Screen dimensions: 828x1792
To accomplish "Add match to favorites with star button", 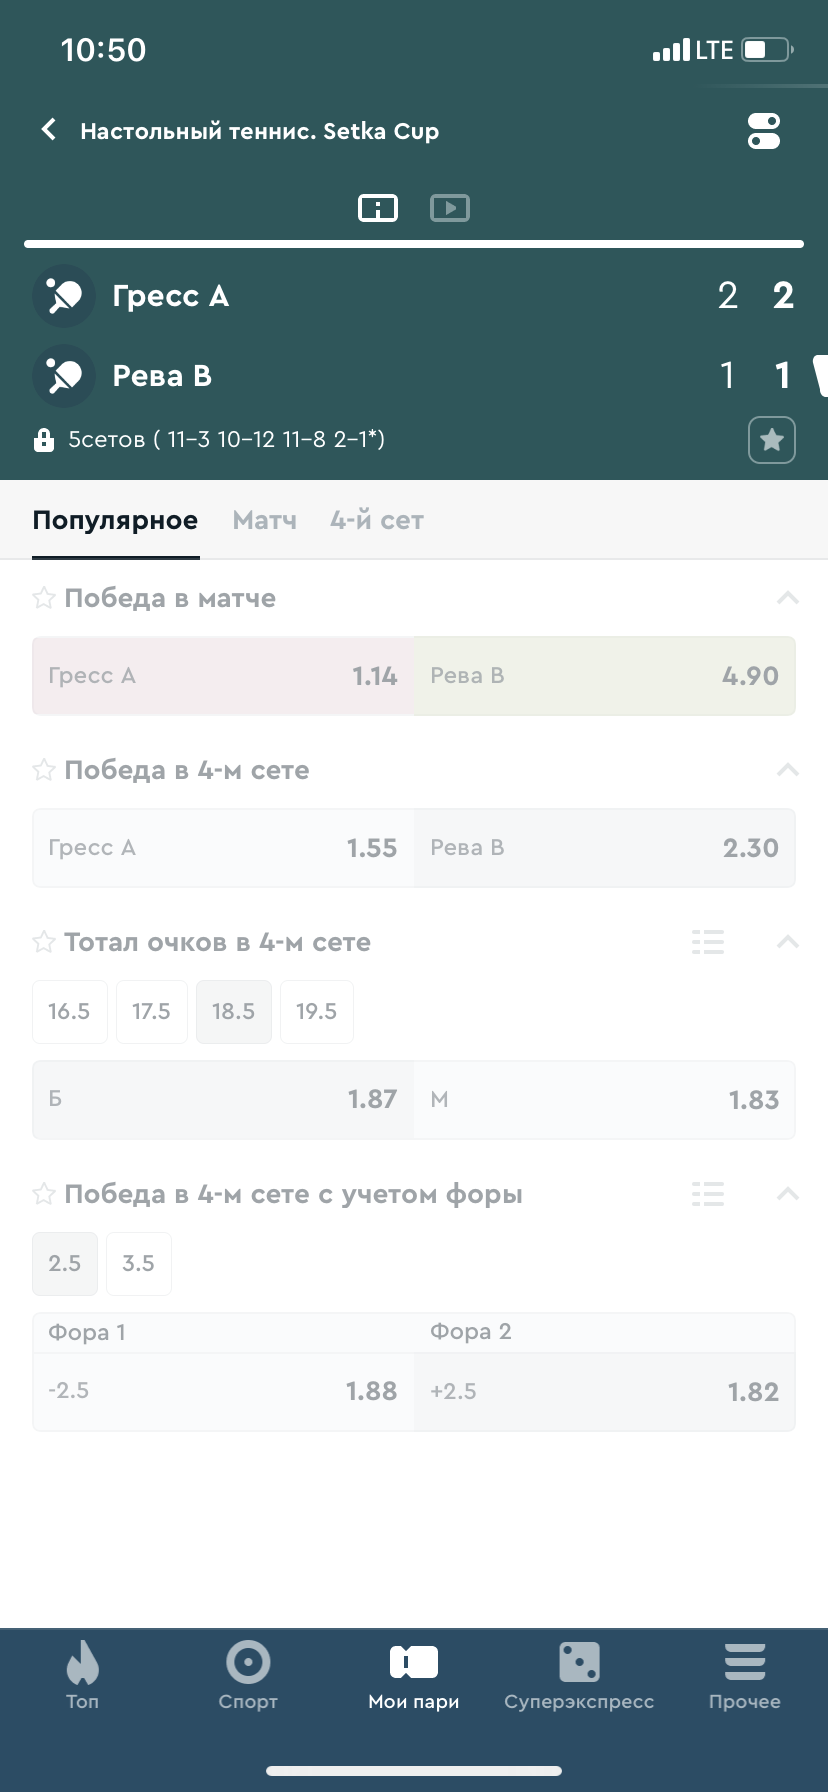I will (x=772, y=440).
